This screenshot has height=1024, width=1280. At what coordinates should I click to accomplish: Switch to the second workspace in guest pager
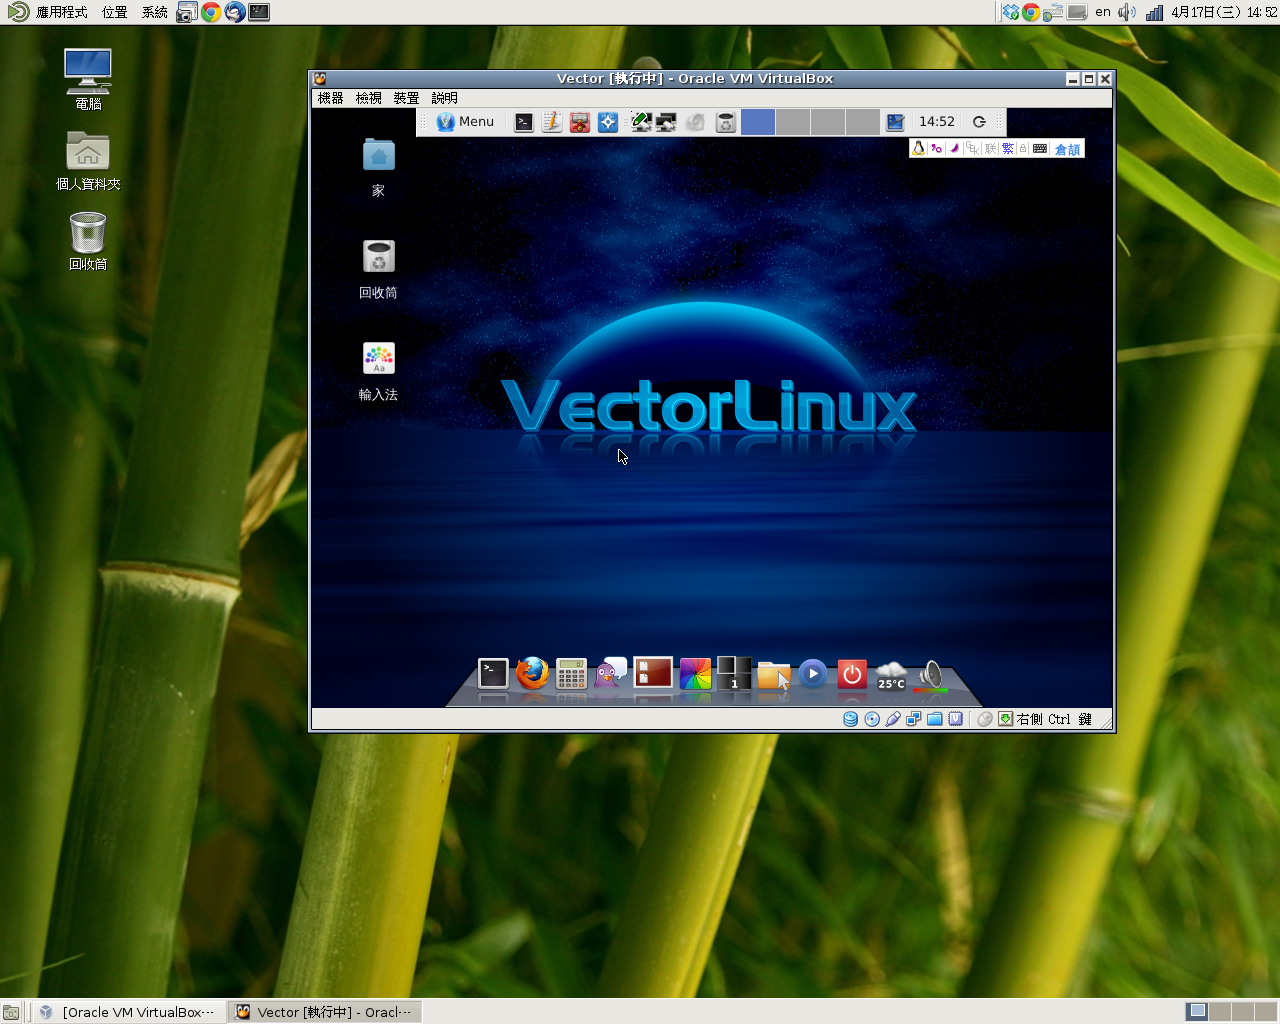[793, 122]
